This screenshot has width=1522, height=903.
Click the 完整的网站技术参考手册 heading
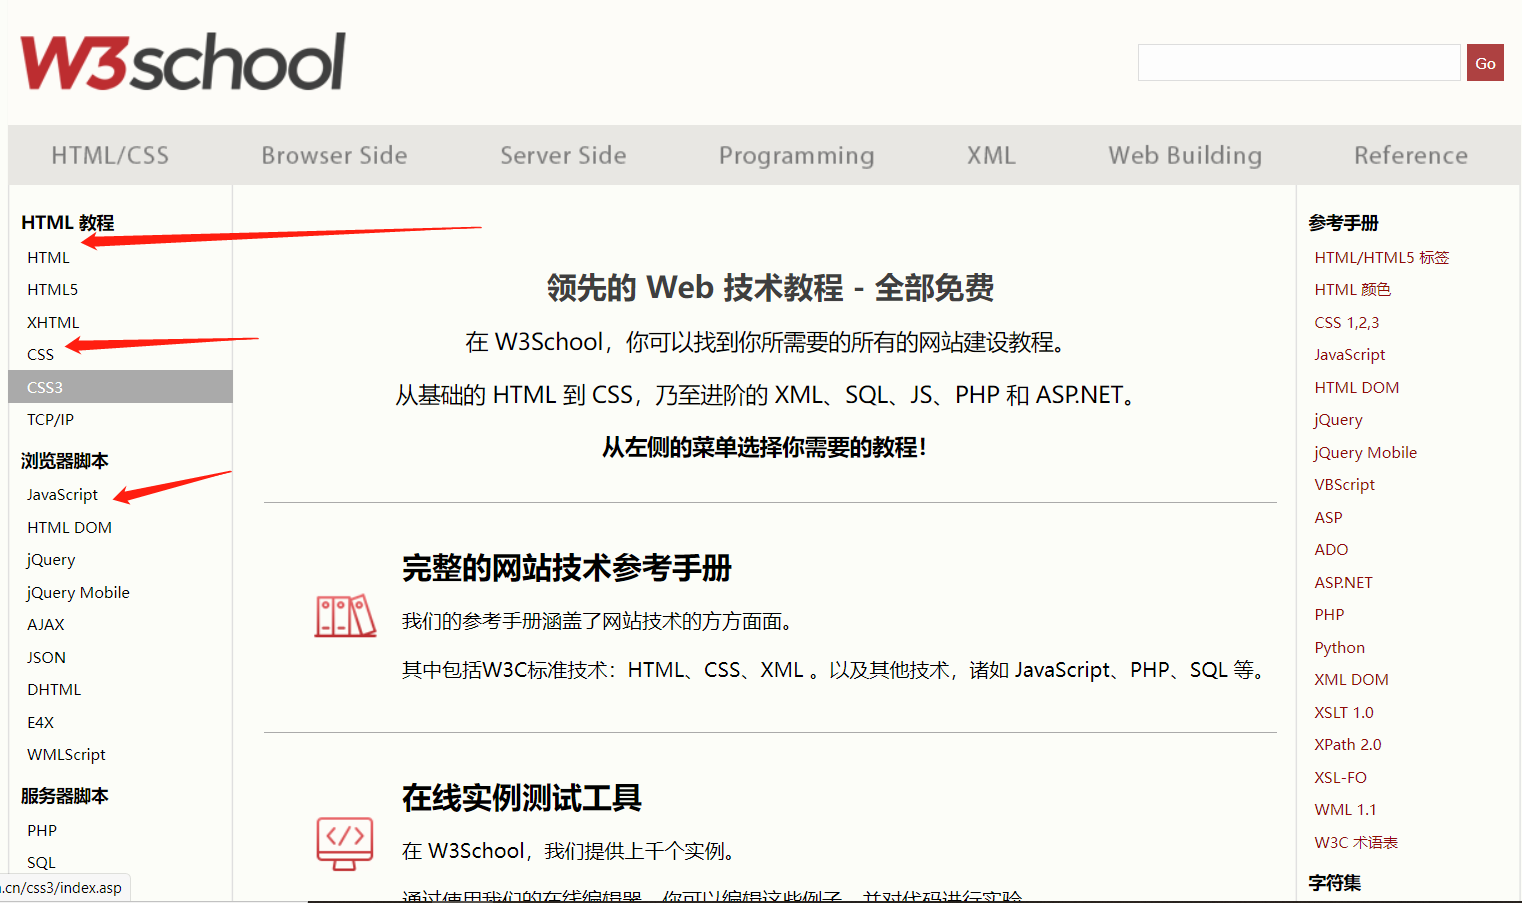click(x=566, y=568)
